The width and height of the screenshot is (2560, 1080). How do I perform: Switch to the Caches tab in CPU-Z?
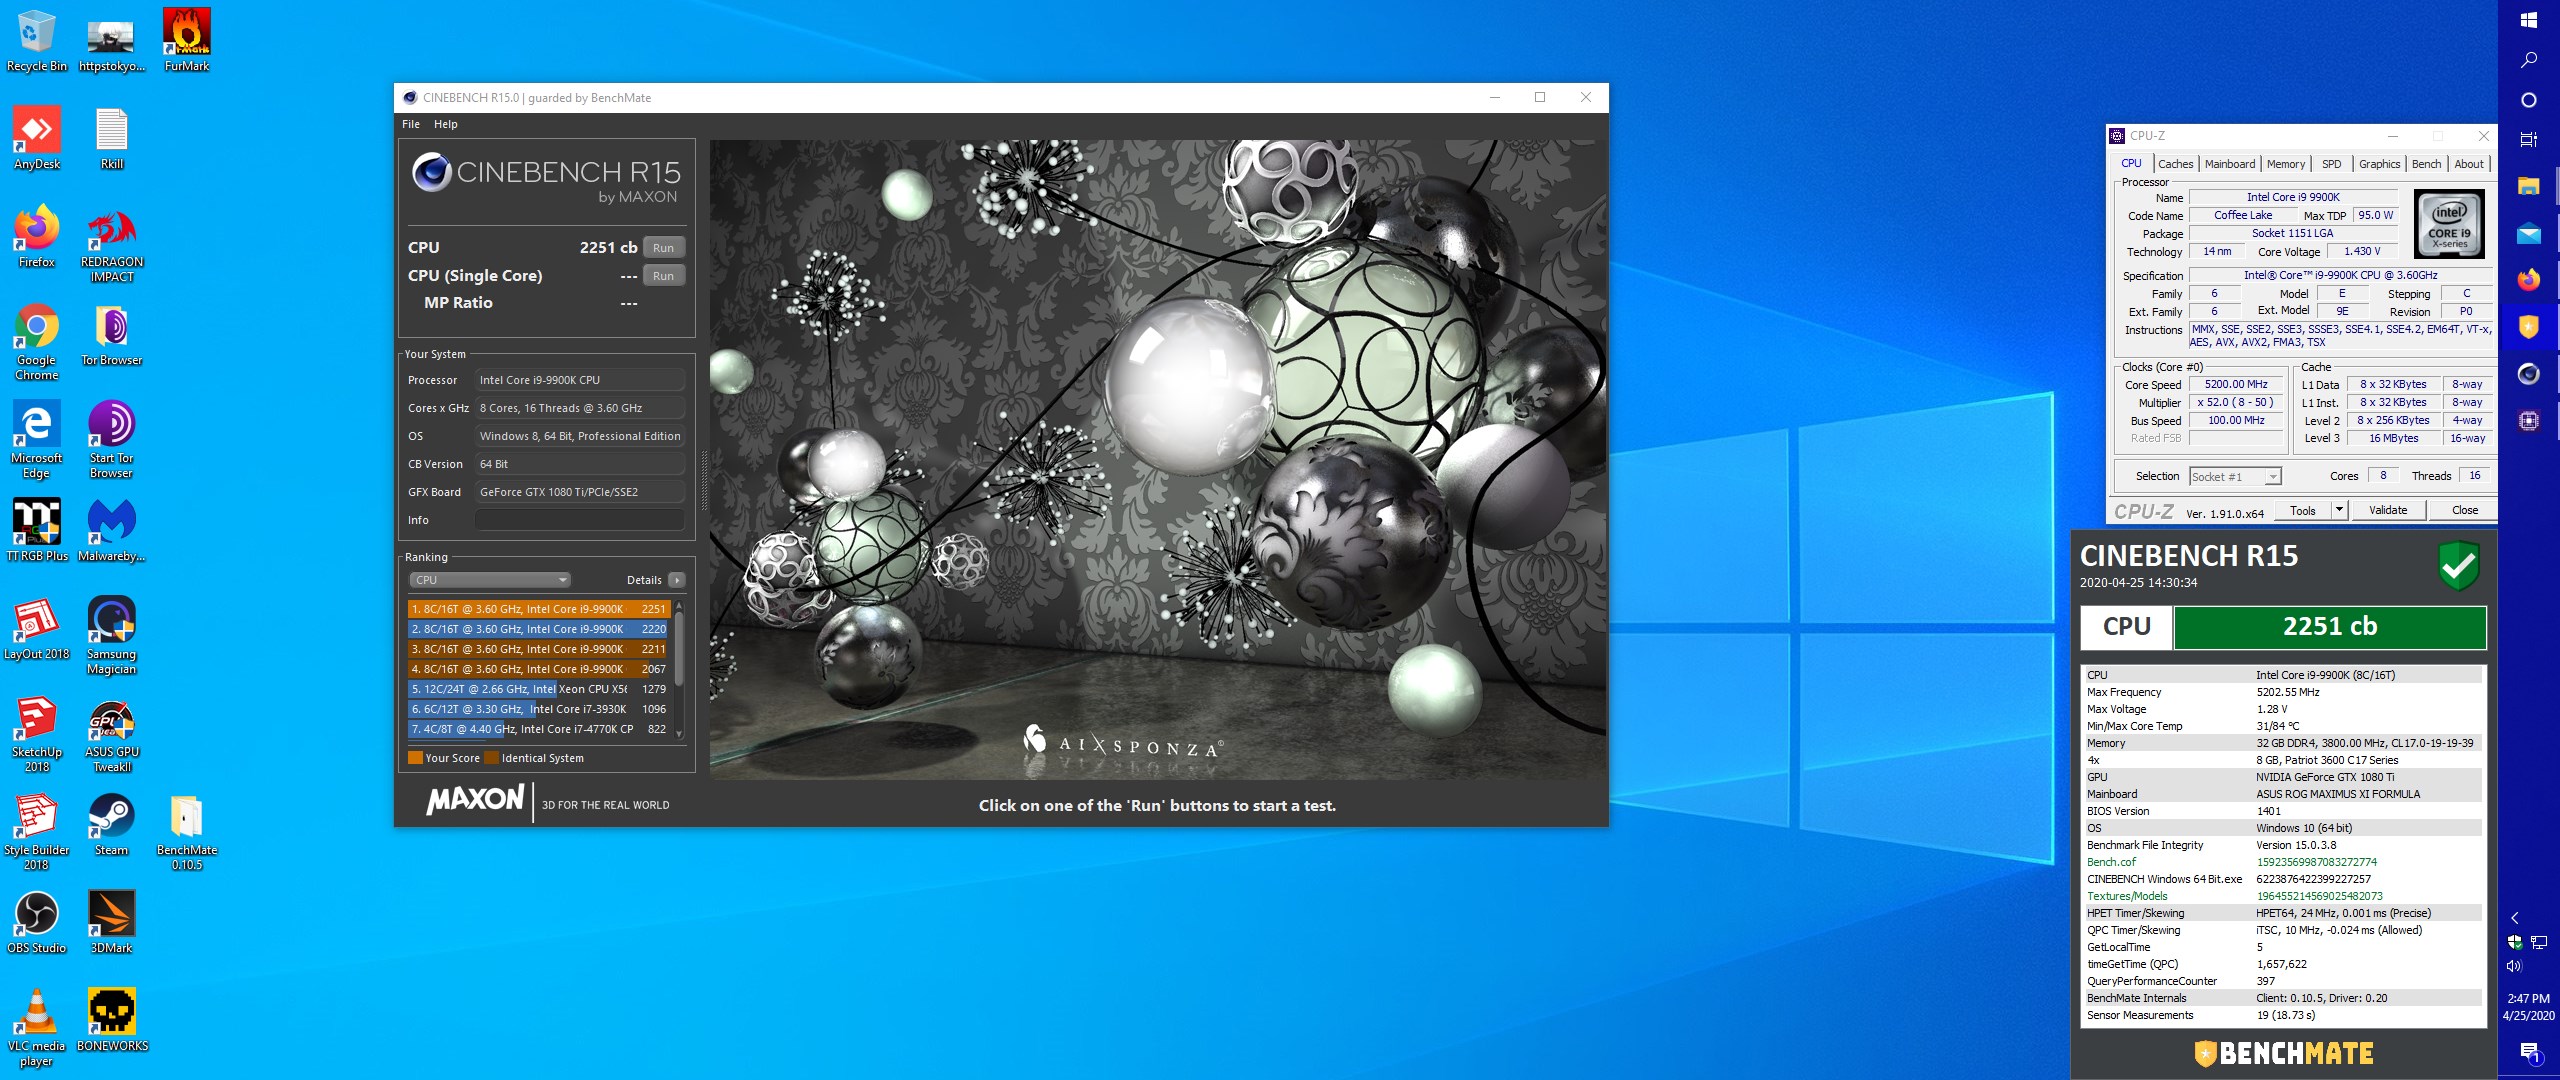2175,164
